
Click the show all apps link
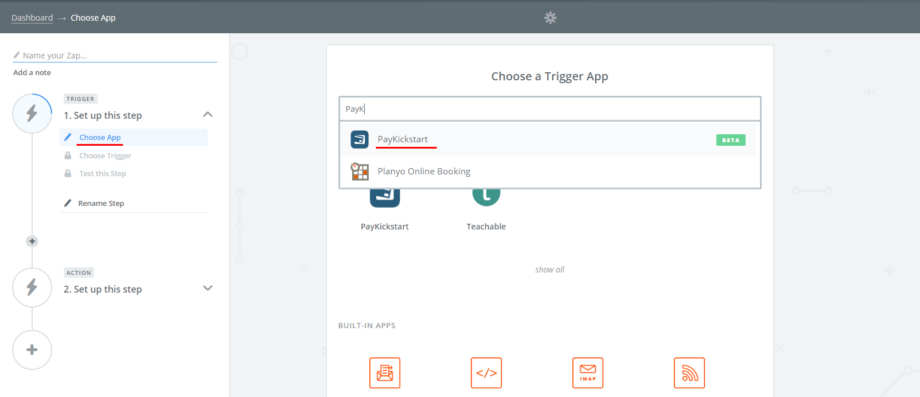click(x=550, y=270)
